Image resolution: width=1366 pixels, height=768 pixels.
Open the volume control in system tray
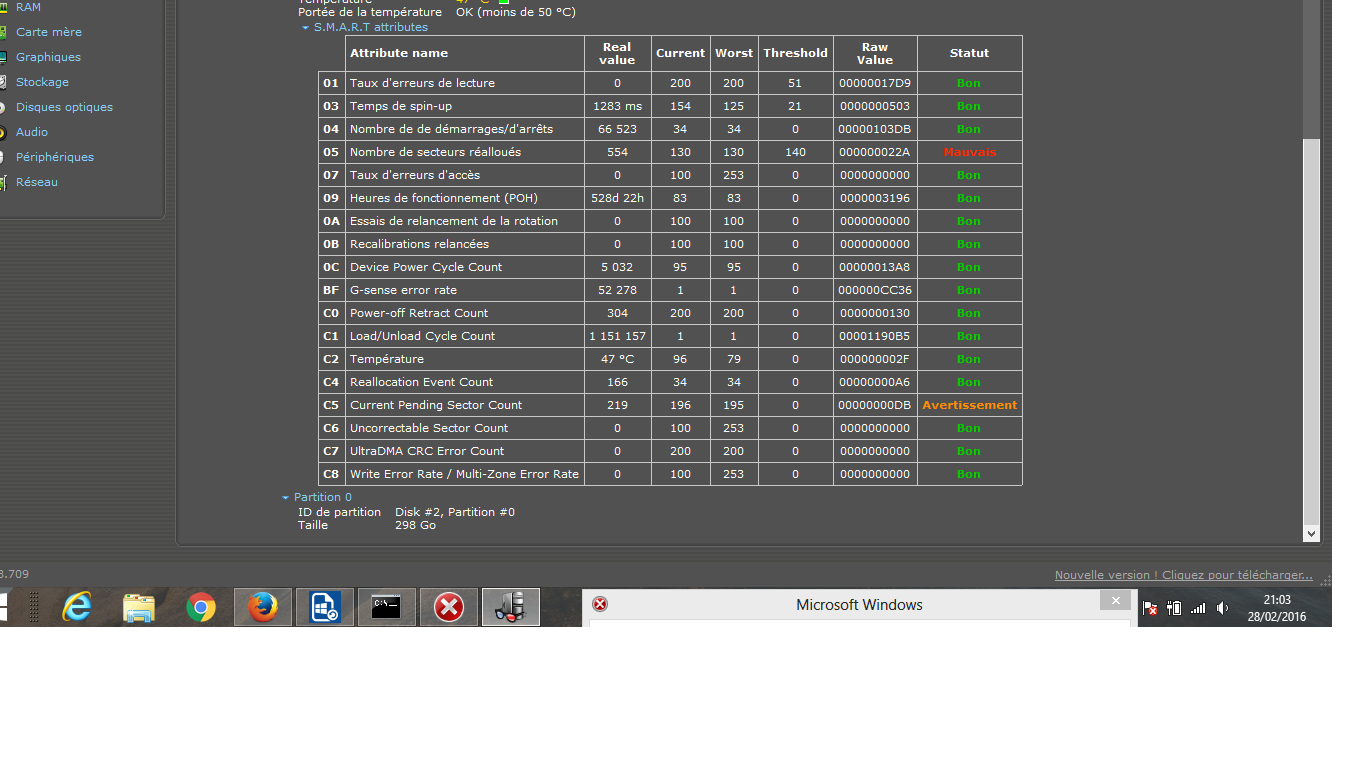coord(1222,608)
